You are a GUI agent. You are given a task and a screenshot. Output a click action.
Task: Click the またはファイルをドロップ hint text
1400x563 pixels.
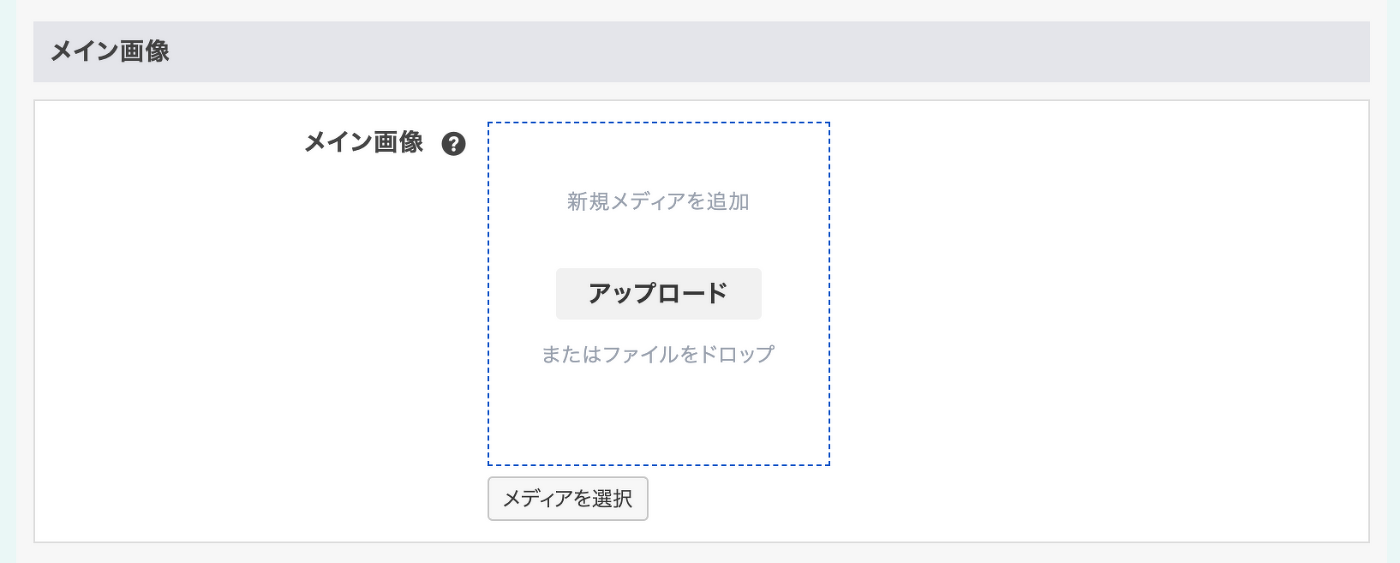click(x=658, y=354)
